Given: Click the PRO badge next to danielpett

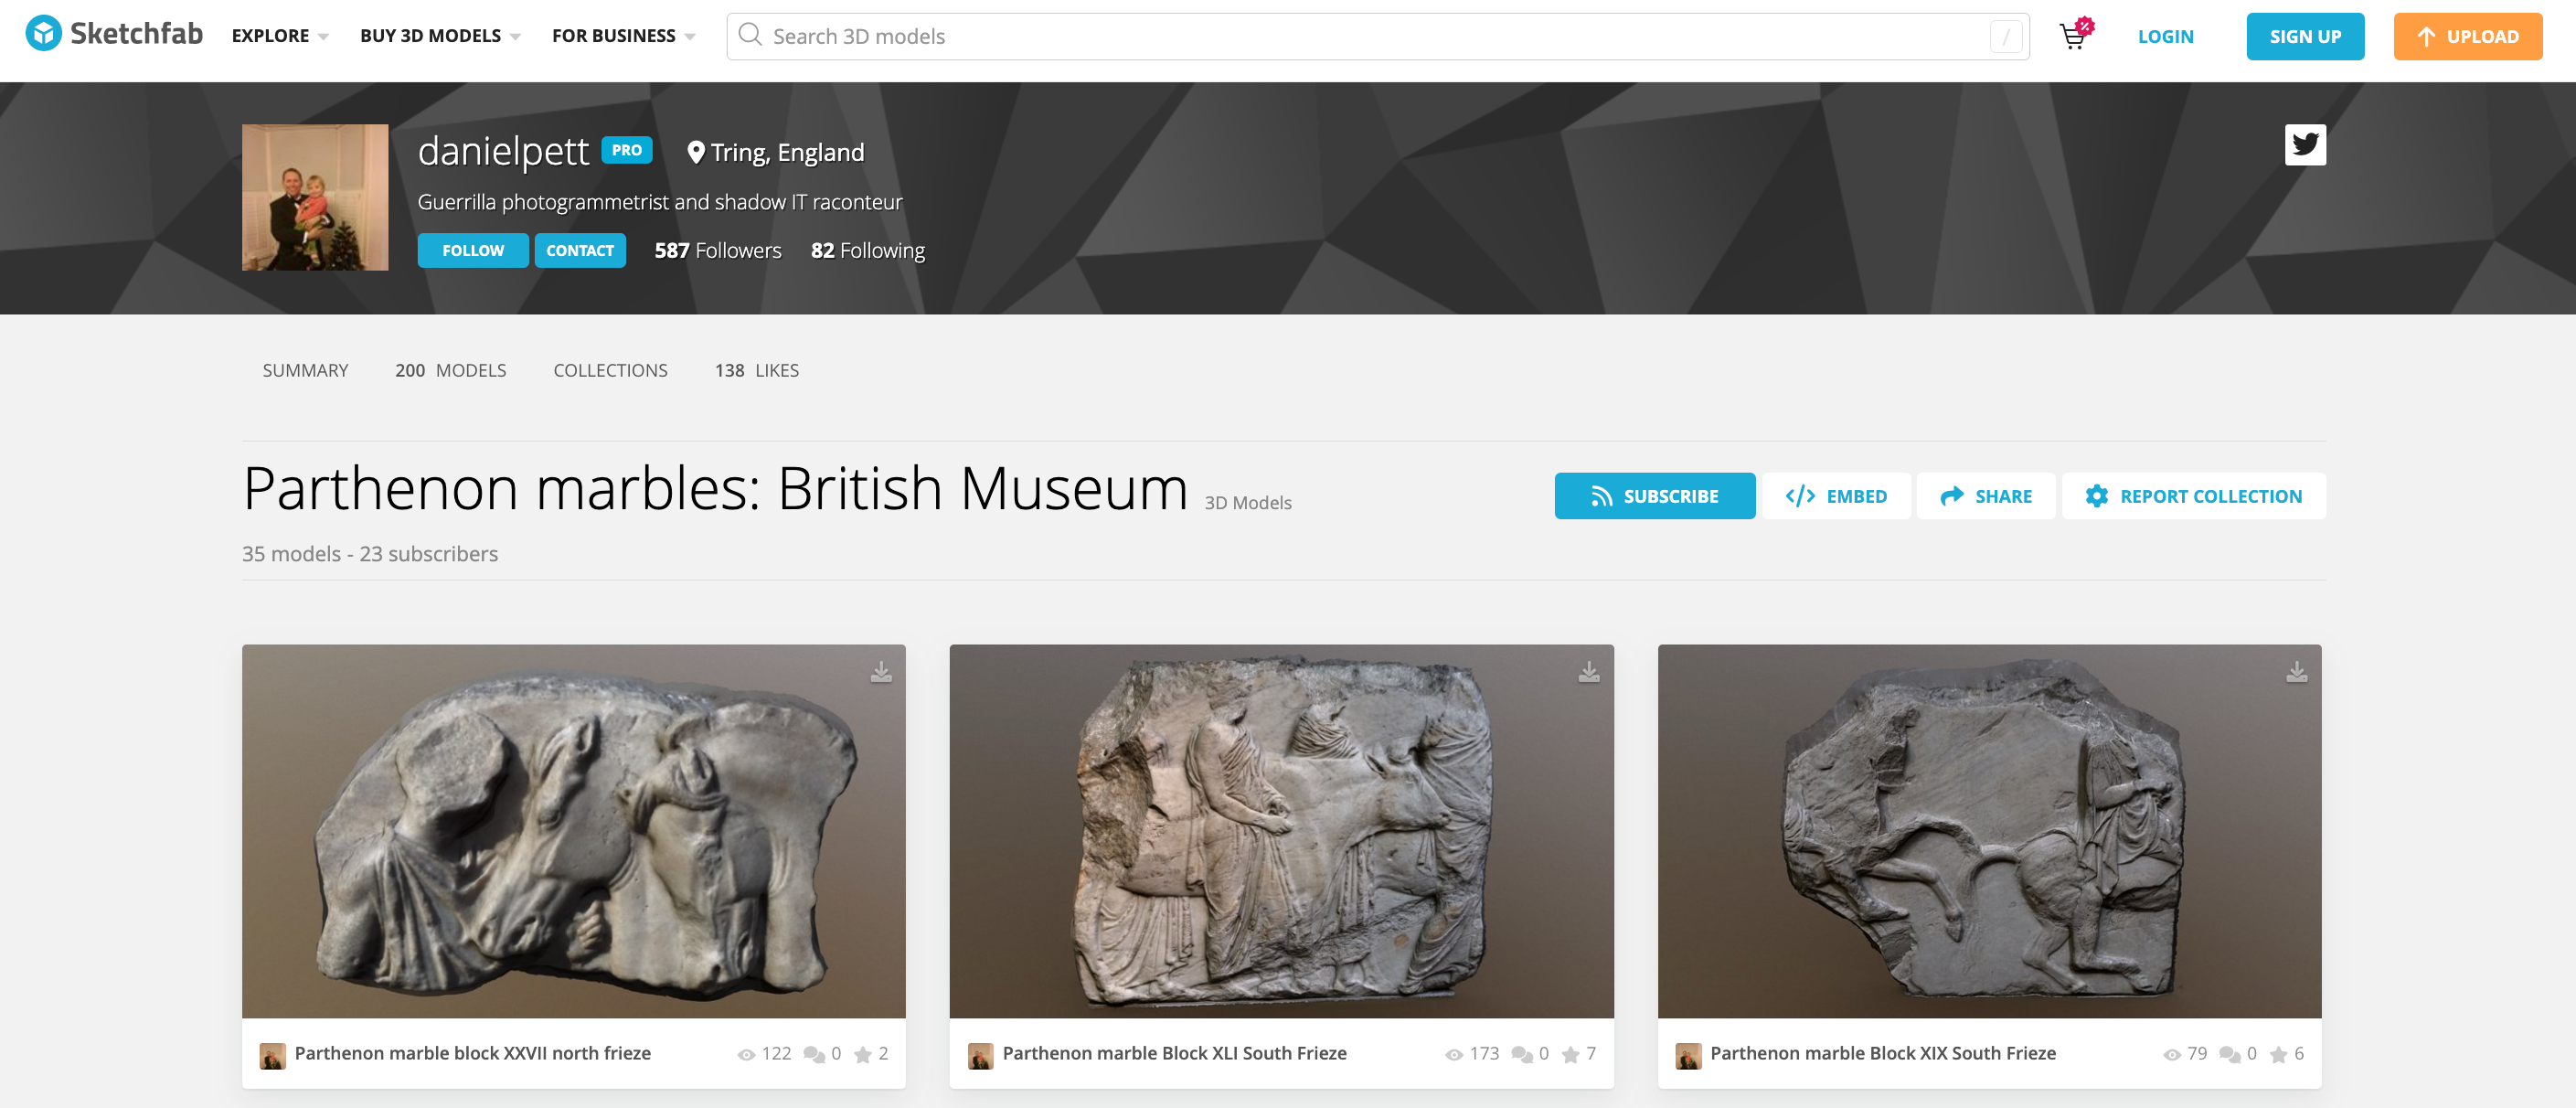Looking at the screenshot, I should 627,150.
